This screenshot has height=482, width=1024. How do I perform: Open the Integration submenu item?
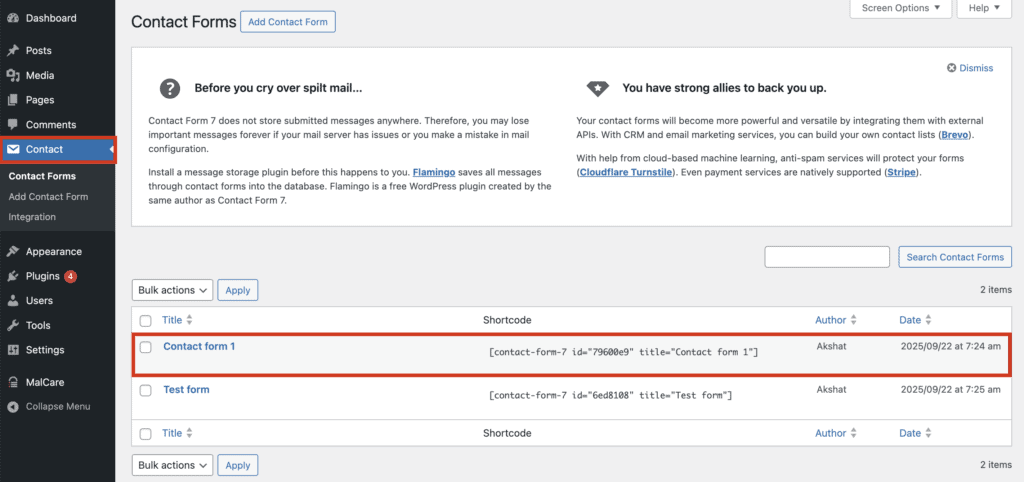coord(32,217)
